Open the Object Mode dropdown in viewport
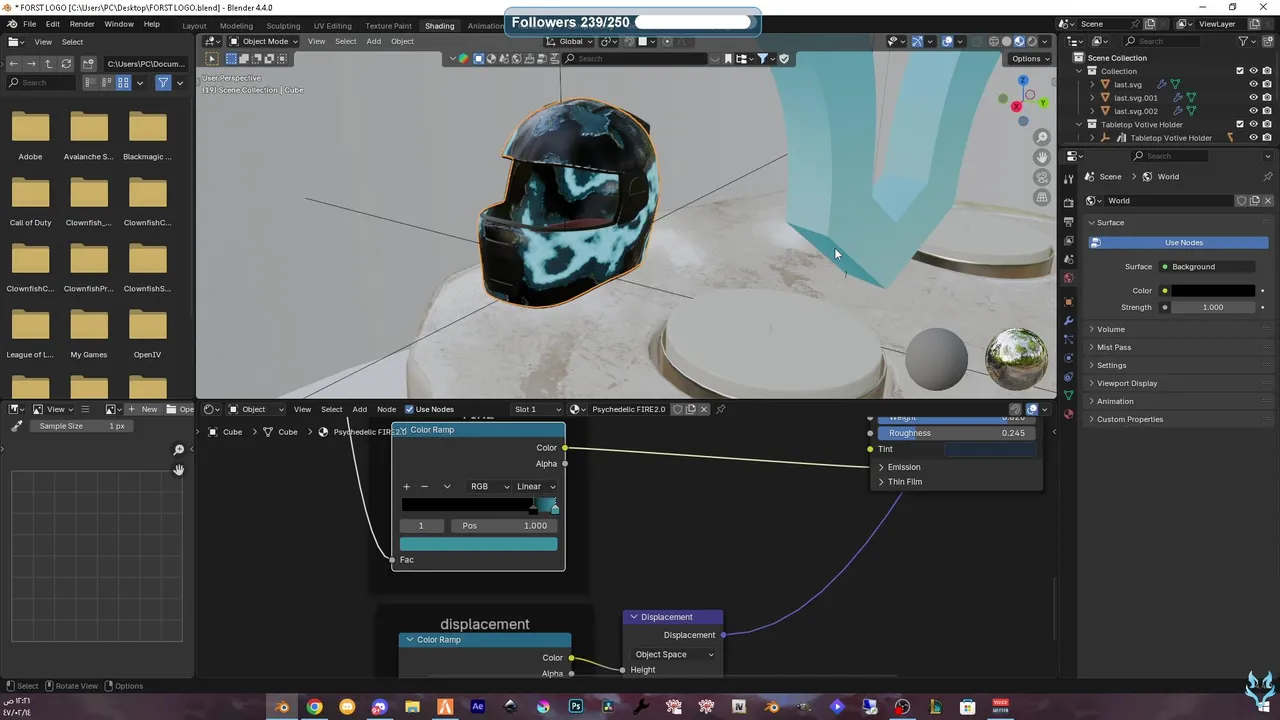The height and width of the screenshot is (720, 1280). pyautogui.click(x=263, y=41)
